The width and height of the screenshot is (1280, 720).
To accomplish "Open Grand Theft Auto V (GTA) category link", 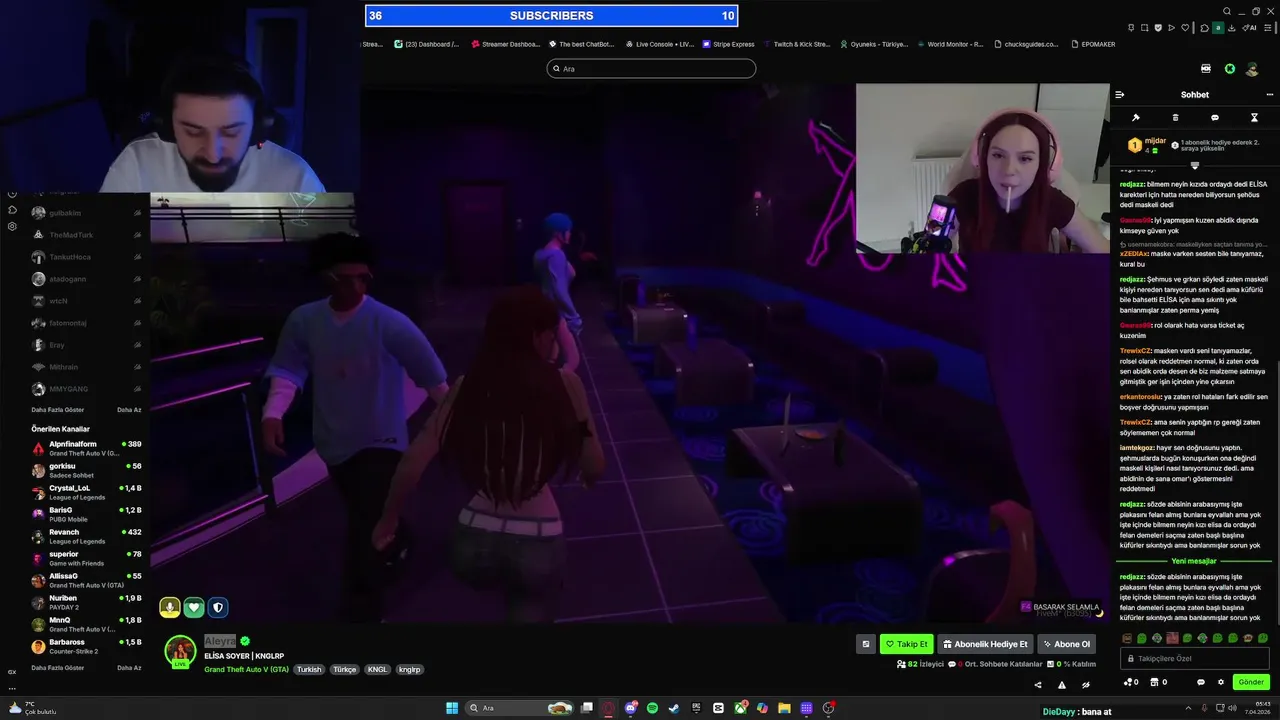I will pos(246,669).
